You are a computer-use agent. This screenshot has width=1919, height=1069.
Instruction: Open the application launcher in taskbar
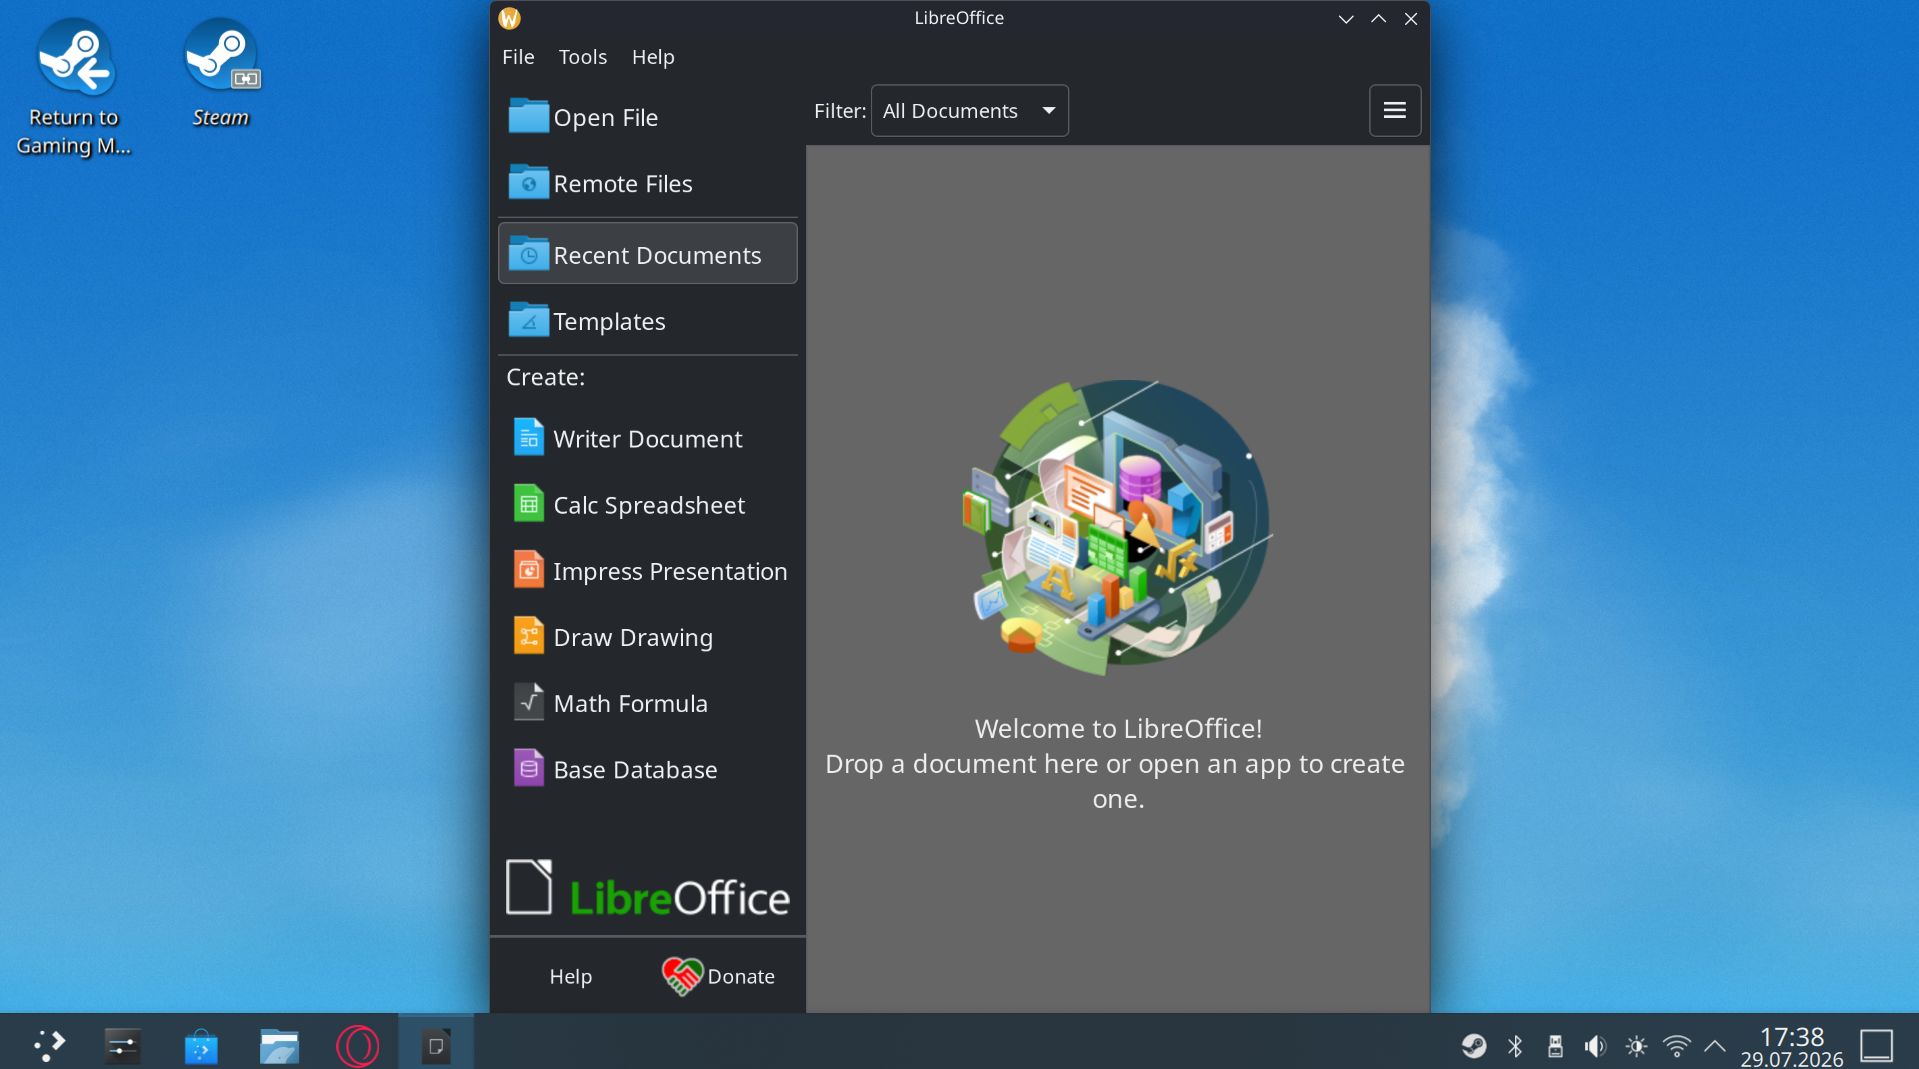pos(48,1045)
